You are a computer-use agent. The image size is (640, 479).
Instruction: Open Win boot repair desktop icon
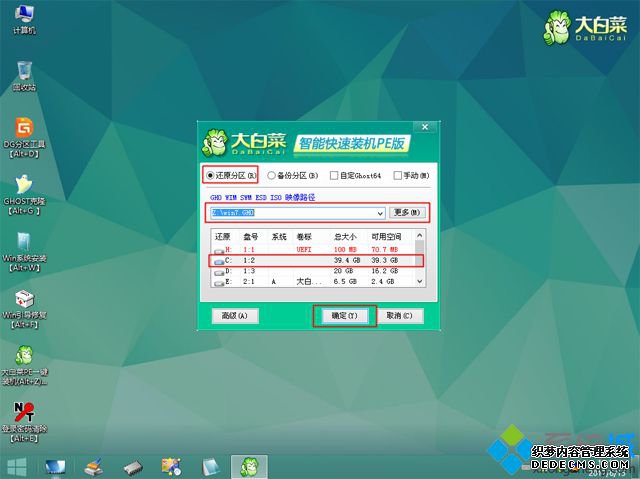coord(24,309)
